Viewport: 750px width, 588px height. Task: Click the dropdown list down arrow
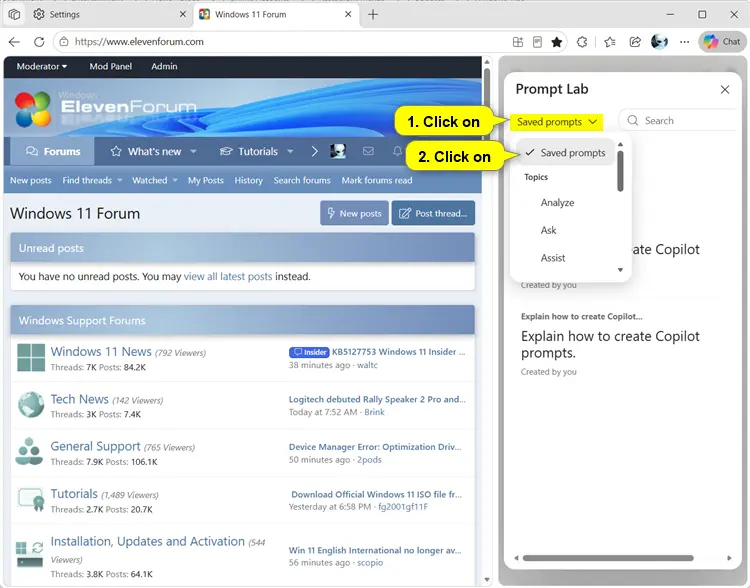coord(620,270)
